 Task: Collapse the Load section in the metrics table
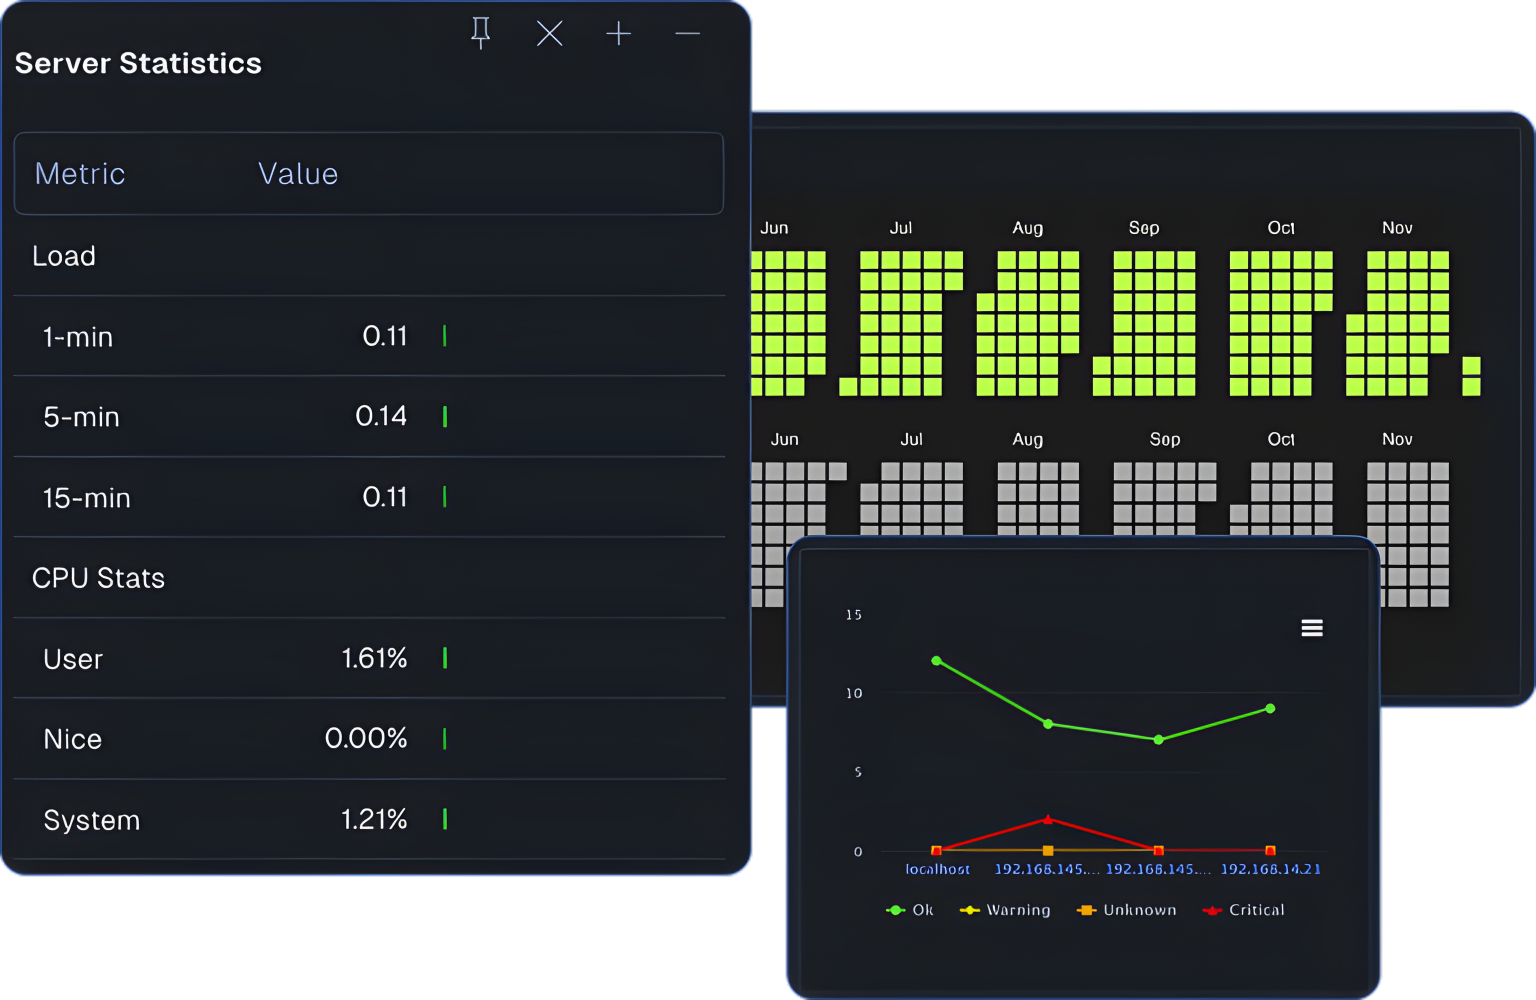click(x=64, y=257)
